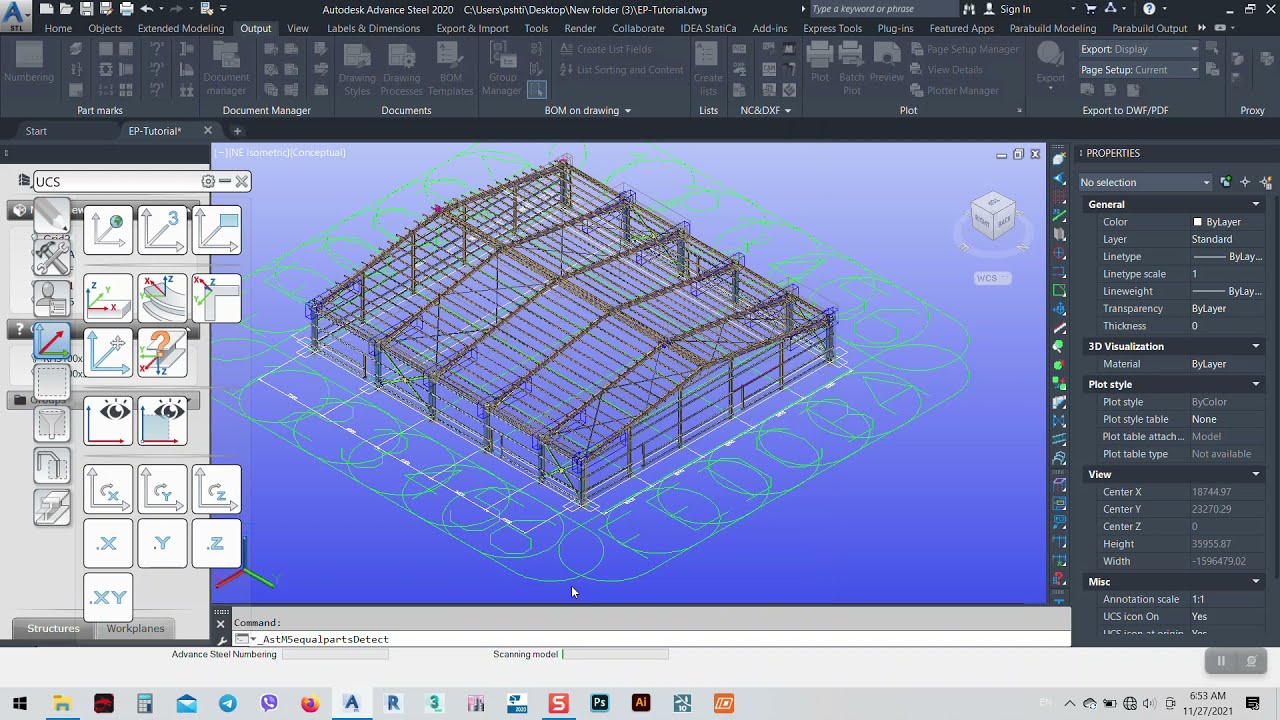1280x720 pixels.
Task: Expand the NC&DXF panel dropdown
Action: tap(766, 110)
